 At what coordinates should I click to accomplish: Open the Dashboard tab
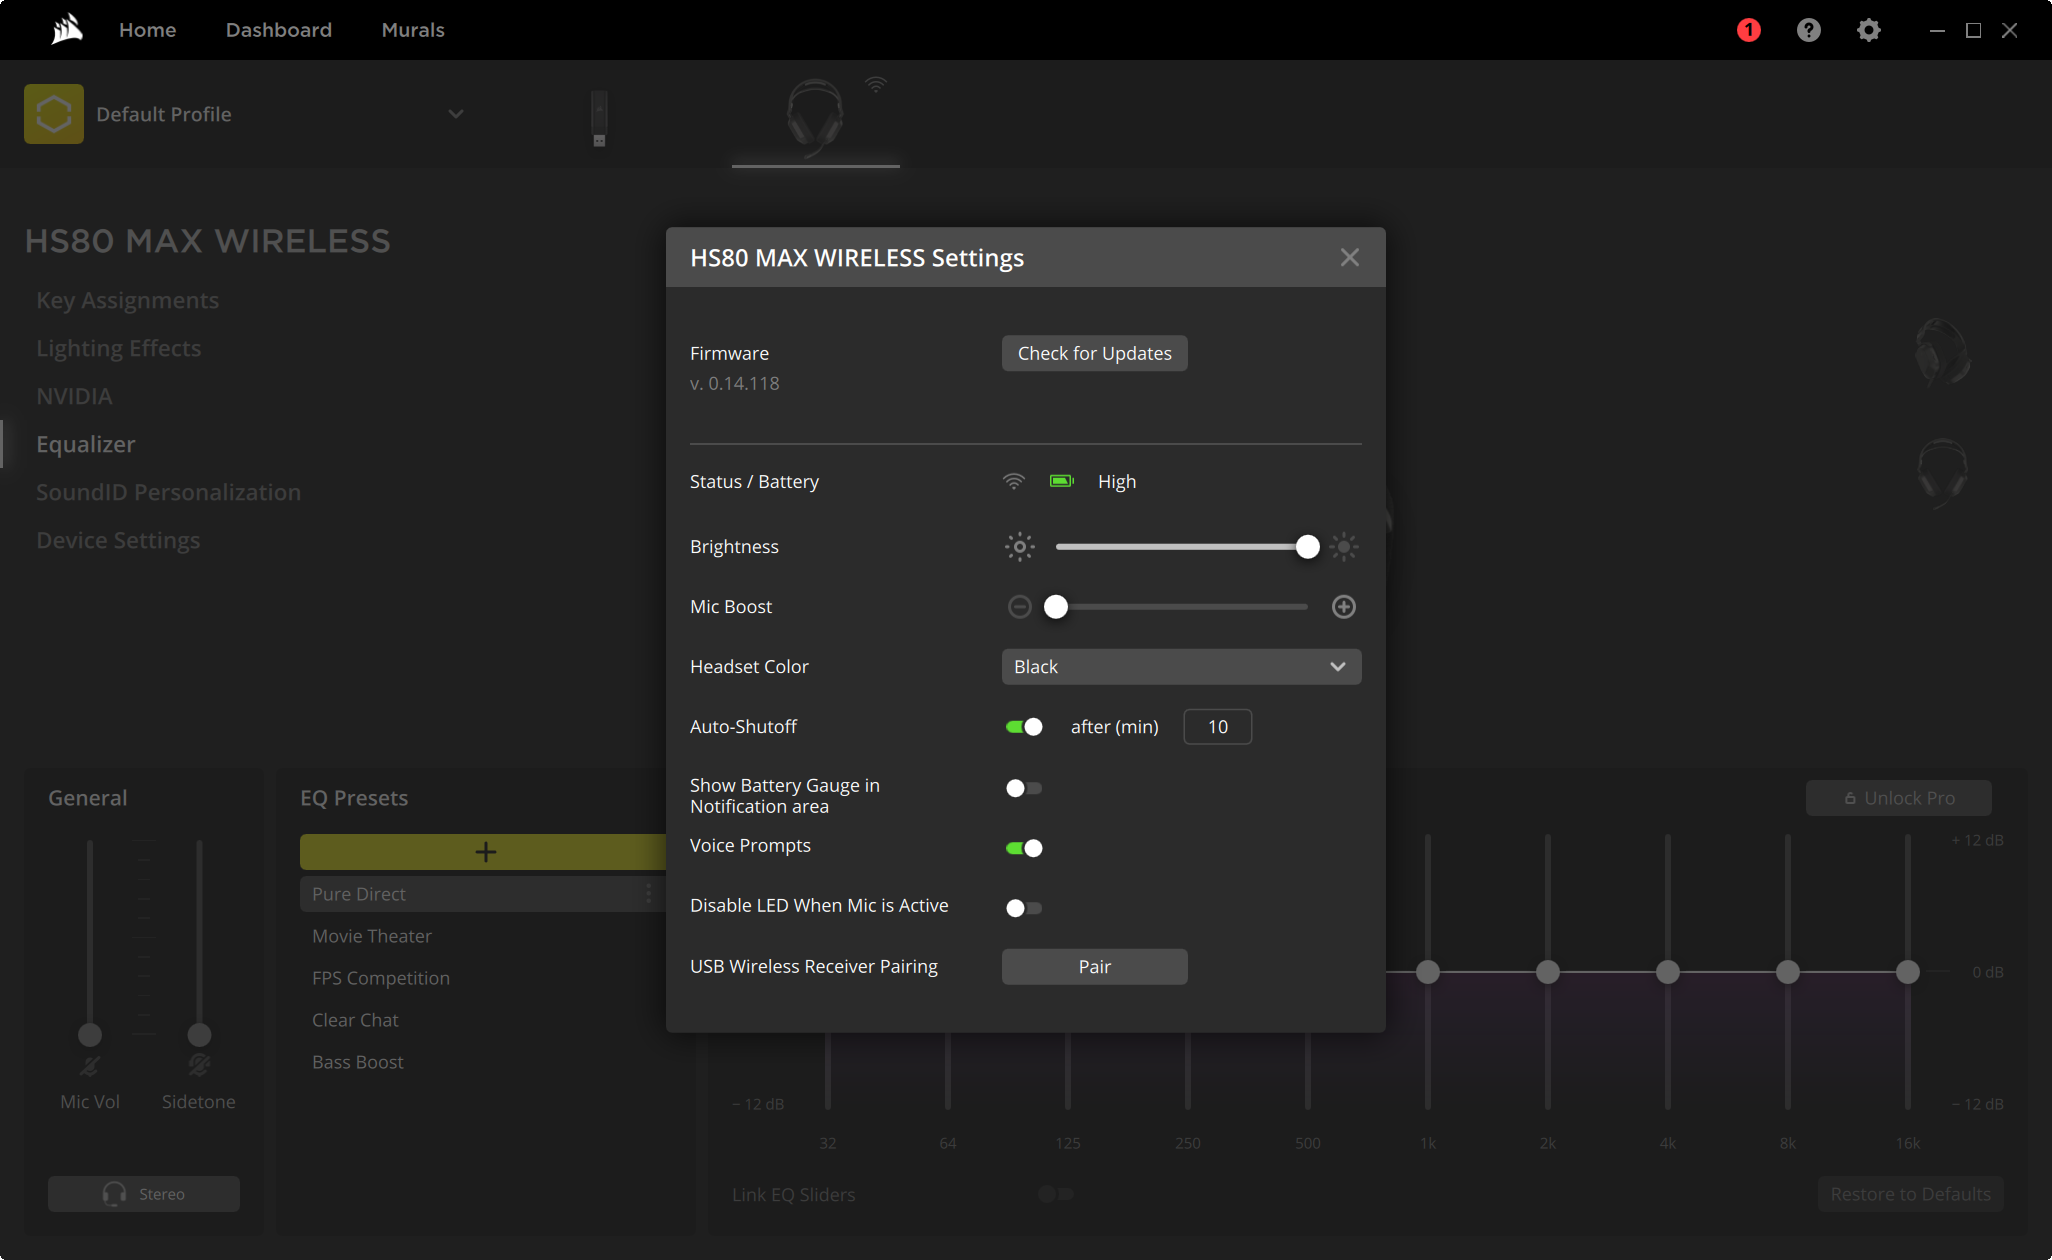279,30
